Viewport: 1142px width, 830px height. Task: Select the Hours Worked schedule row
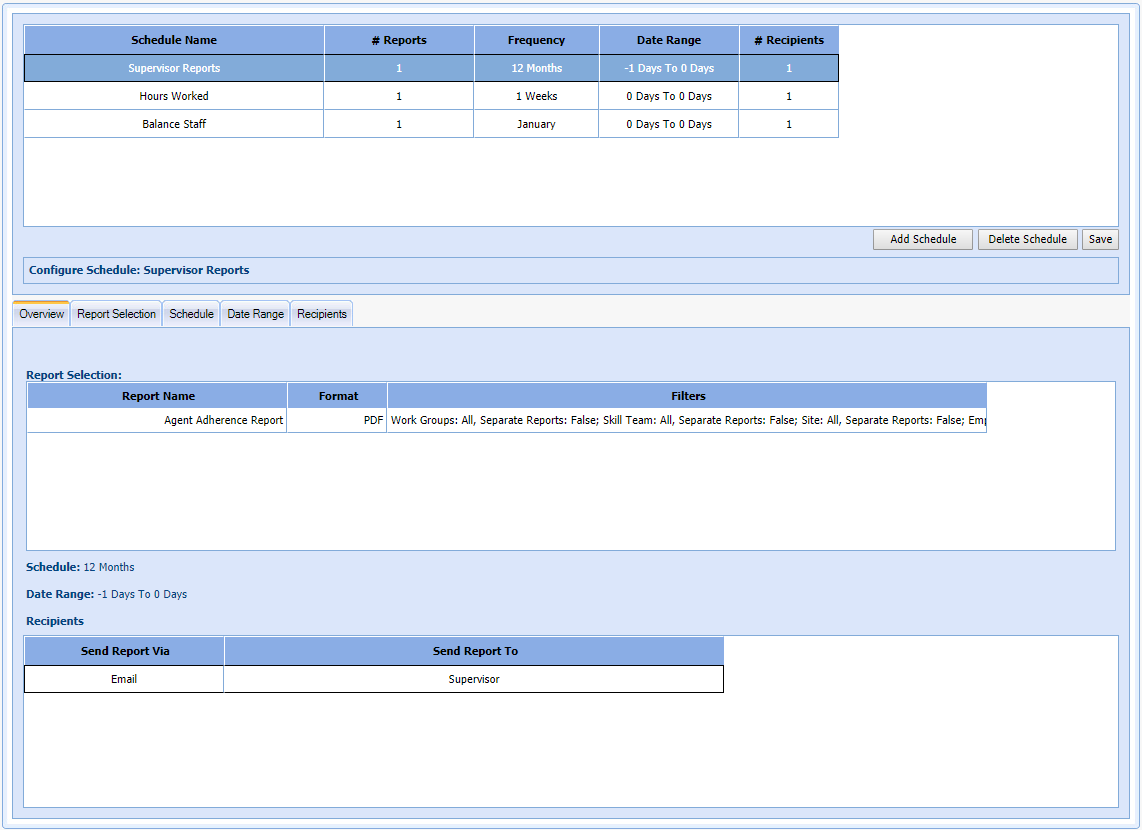pyautogui.click(x=174, y=96)
